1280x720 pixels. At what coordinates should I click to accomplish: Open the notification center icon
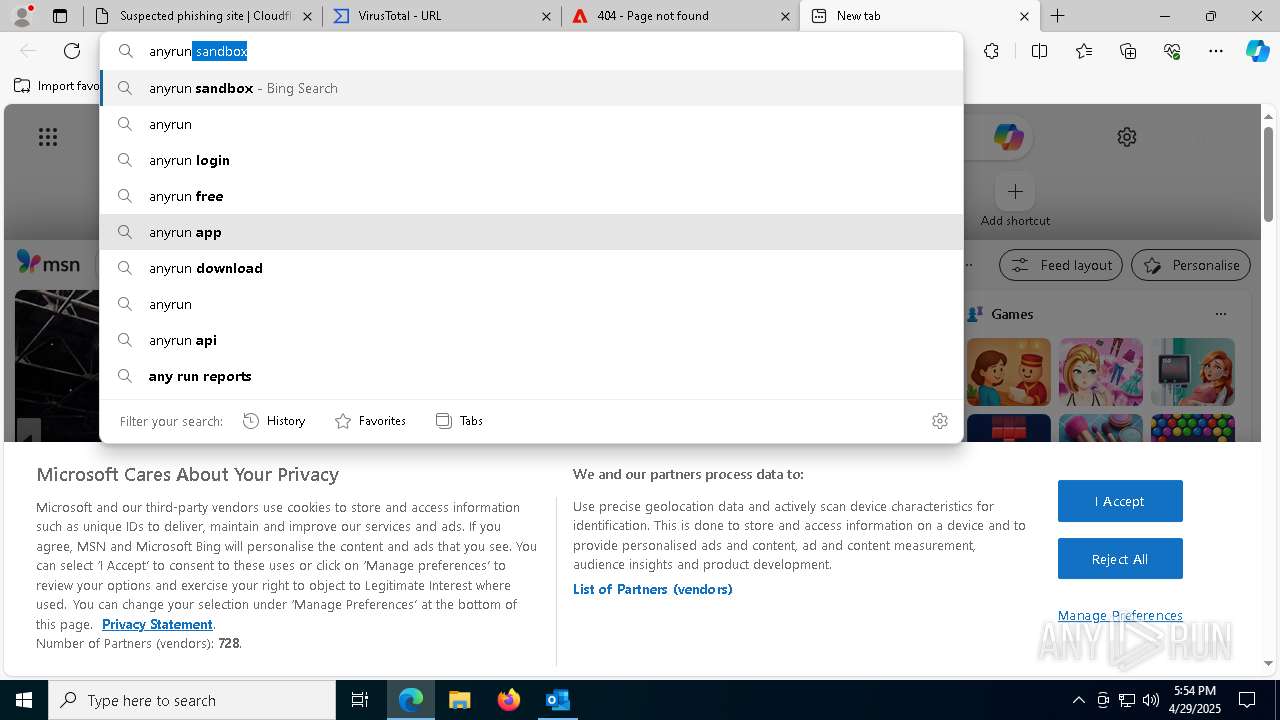tap(1247, 700)
